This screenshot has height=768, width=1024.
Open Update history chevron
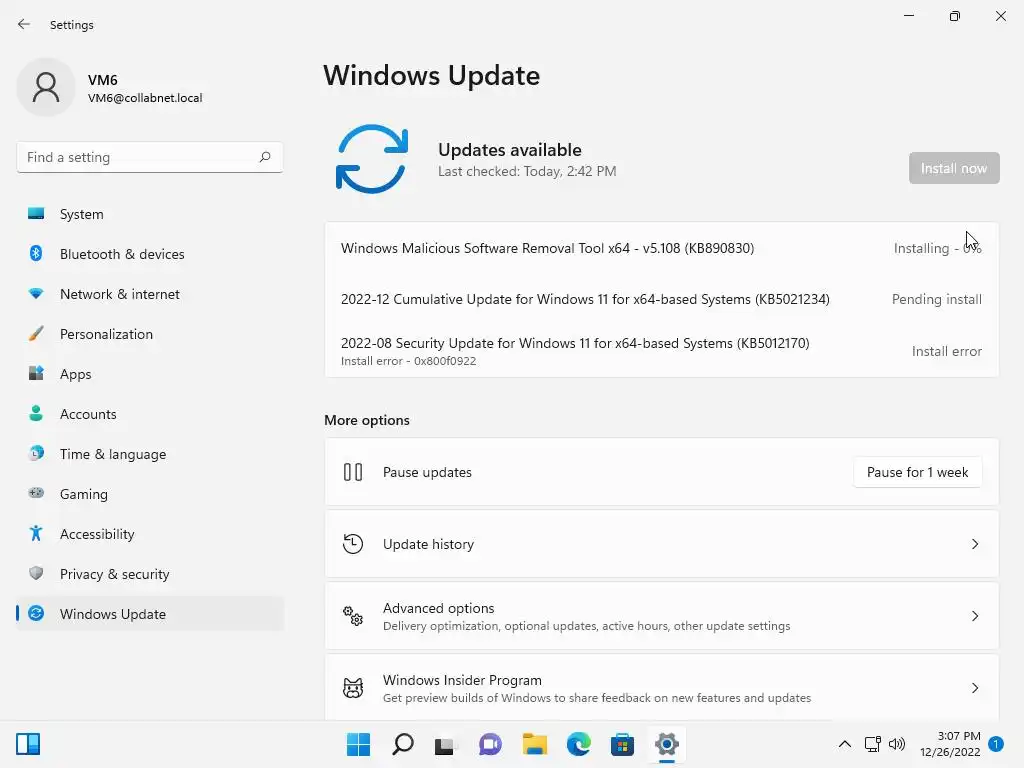click(974, 544)
